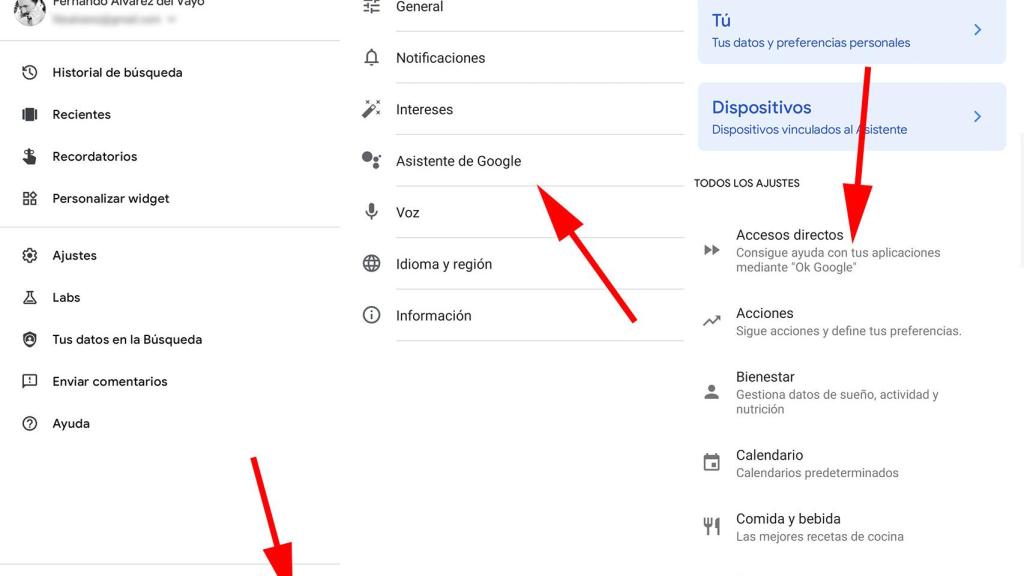Click the Historial de búsqueda clock icon
1024x576 pixels.
tap(30, 73)
